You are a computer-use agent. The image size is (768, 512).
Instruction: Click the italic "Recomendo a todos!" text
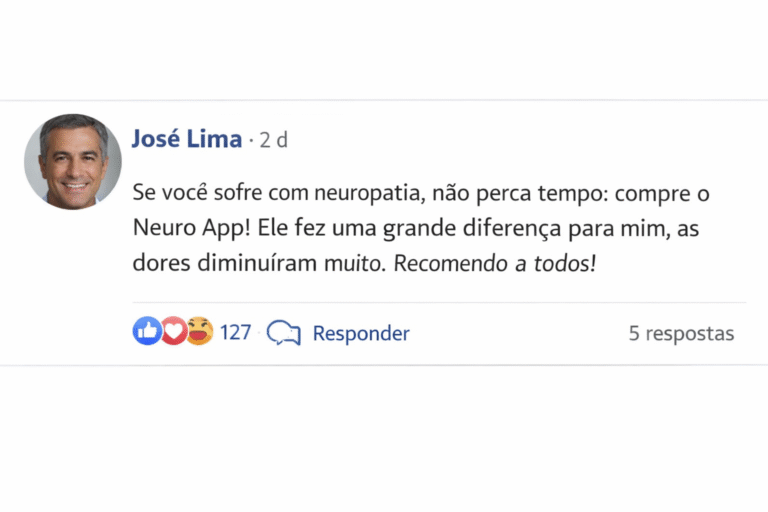[494, 265]
